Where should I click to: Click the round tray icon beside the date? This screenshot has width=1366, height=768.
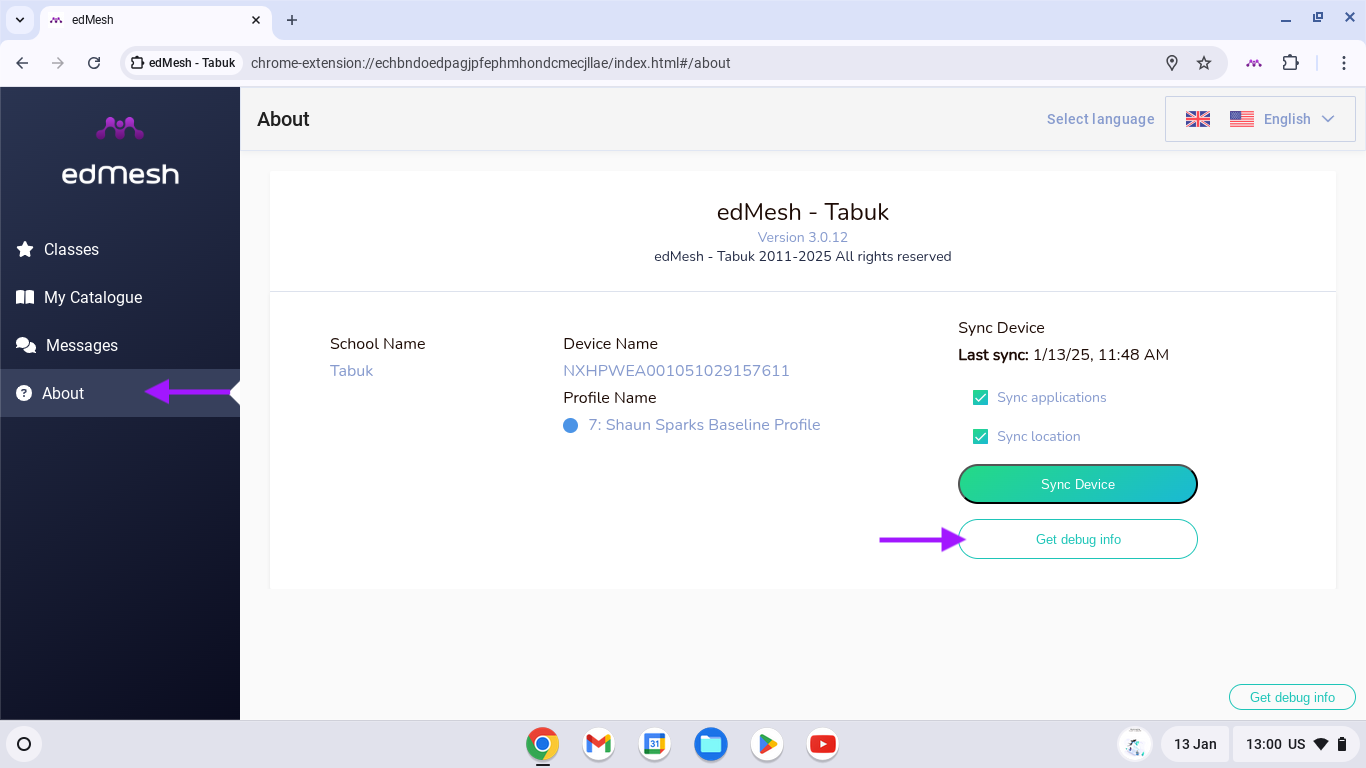1134,744
